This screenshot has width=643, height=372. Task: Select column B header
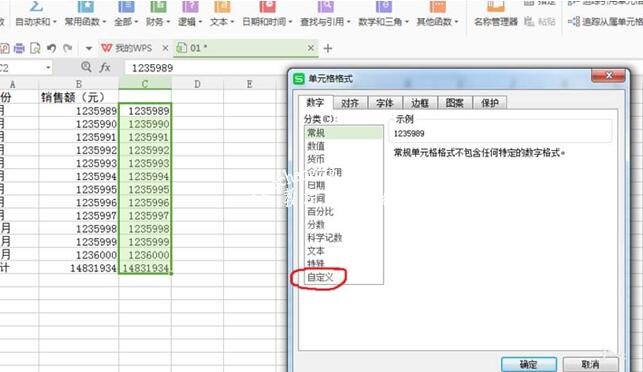point(79,84)
